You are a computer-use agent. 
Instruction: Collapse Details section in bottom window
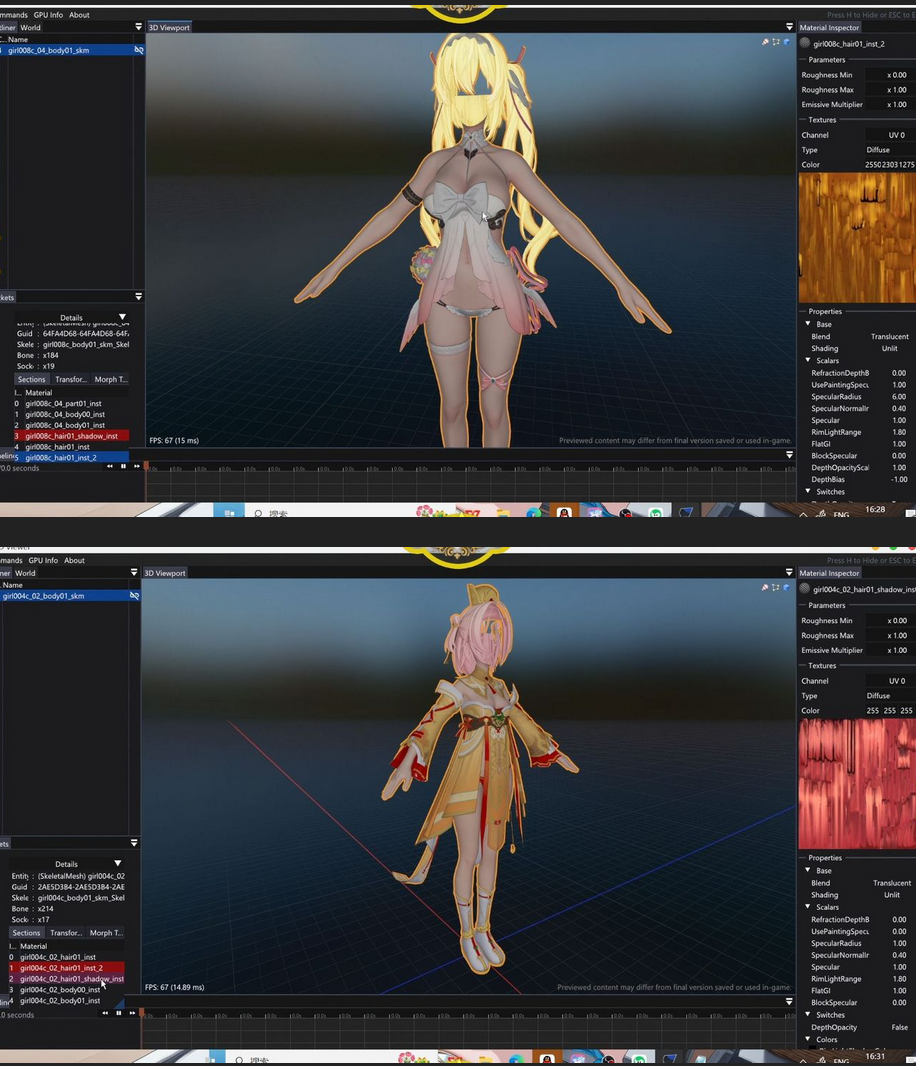[118, 863]
